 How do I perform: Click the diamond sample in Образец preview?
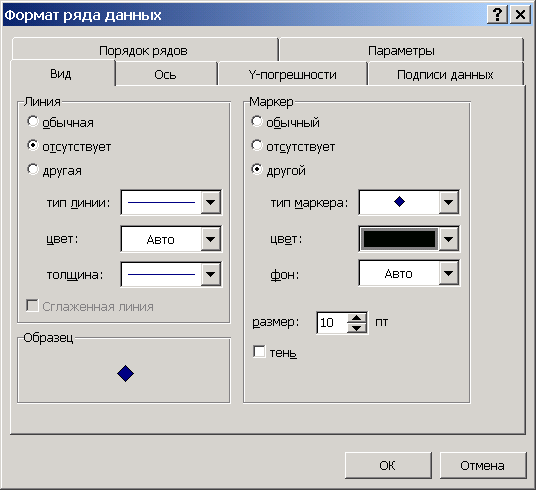(125, 373)
